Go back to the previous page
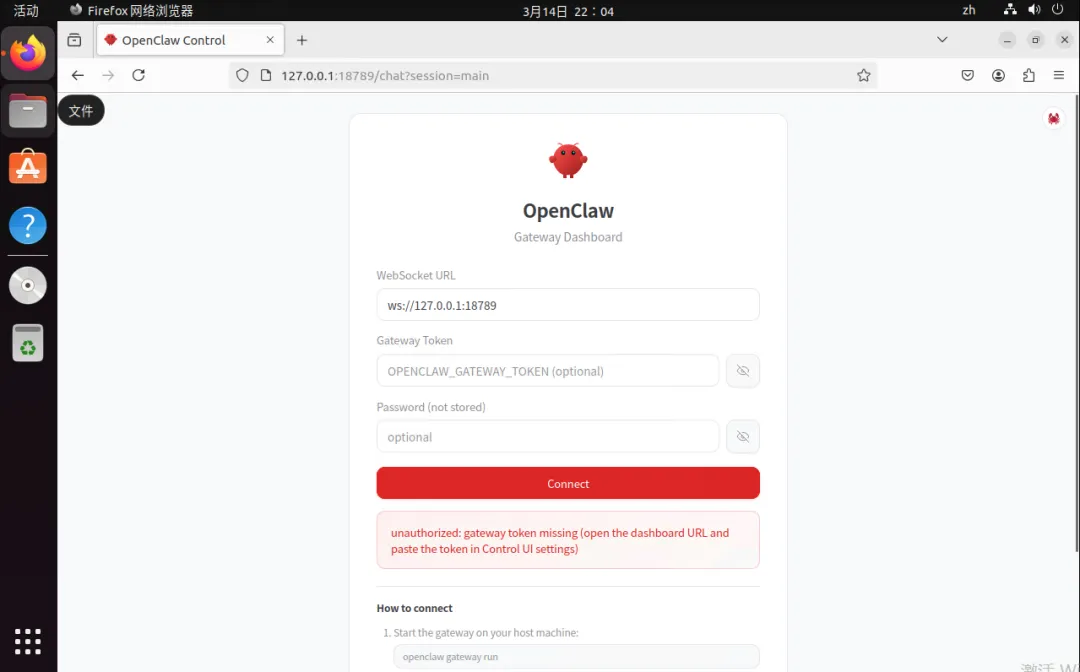 point(78,76)
